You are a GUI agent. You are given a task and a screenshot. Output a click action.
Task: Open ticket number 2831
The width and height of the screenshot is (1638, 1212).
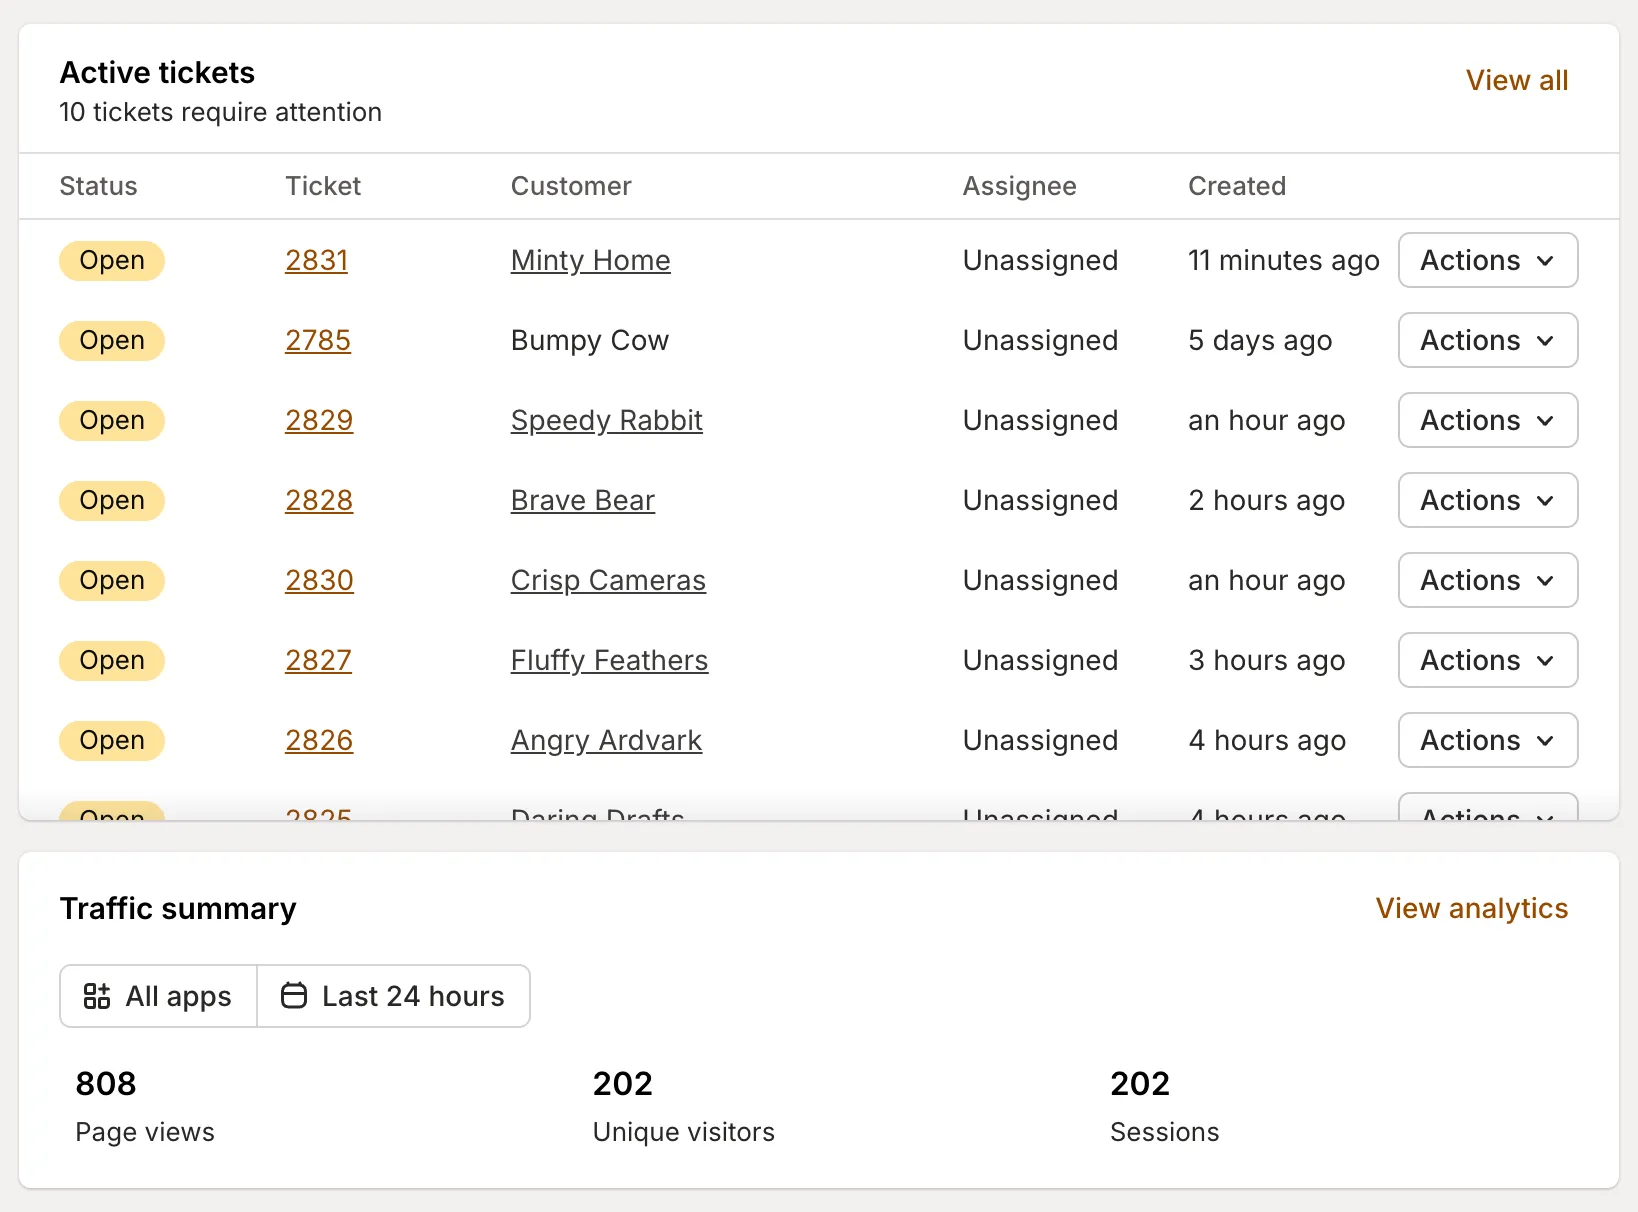(x=316, y=260)
